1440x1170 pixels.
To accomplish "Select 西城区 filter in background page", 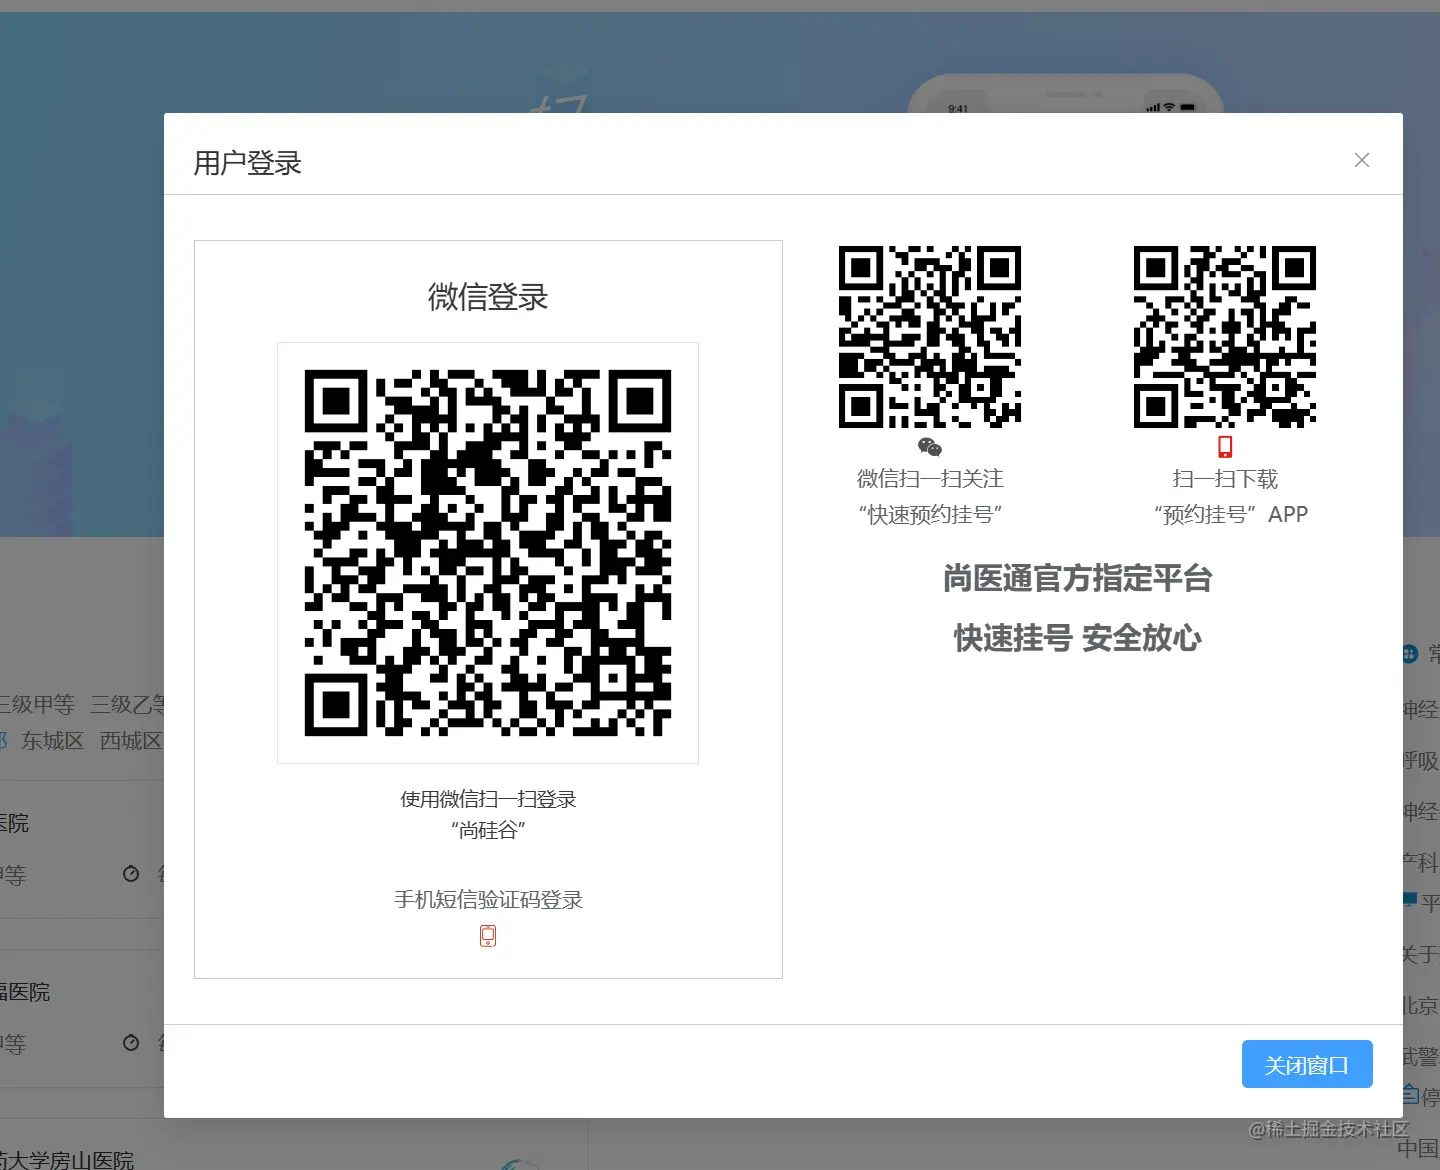I will click(131, 741).
